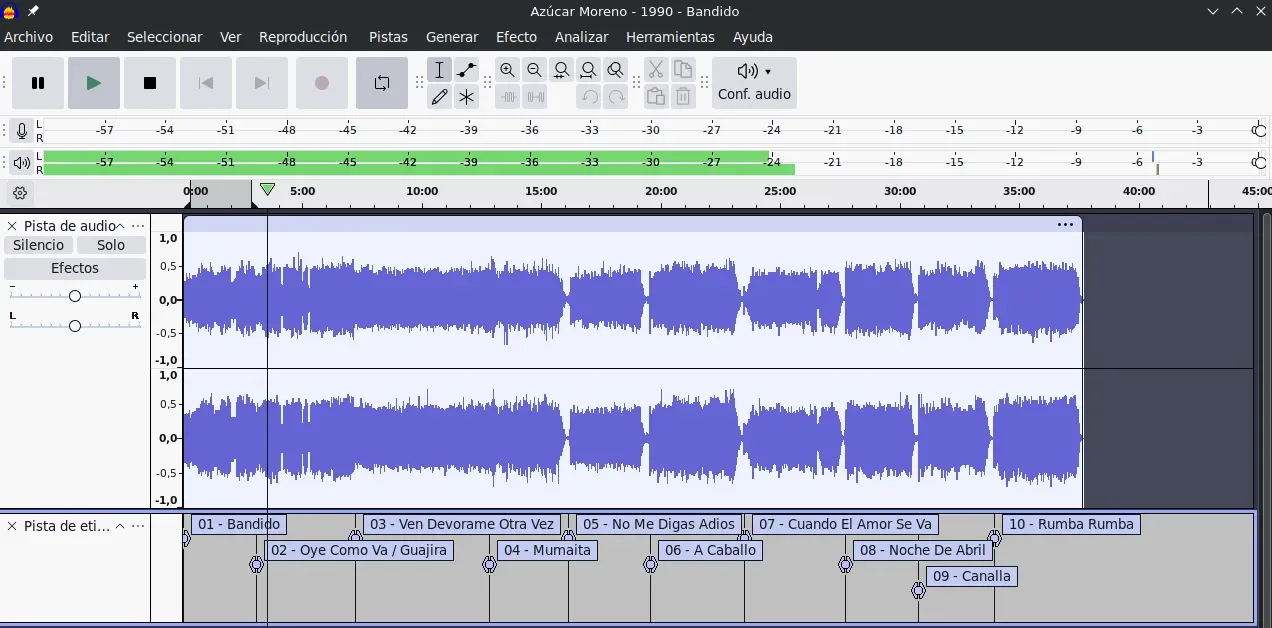Choose the Multi-tool asterisk icon
Viewport: 1272px width, 628px height.
[x=466, y=97]
